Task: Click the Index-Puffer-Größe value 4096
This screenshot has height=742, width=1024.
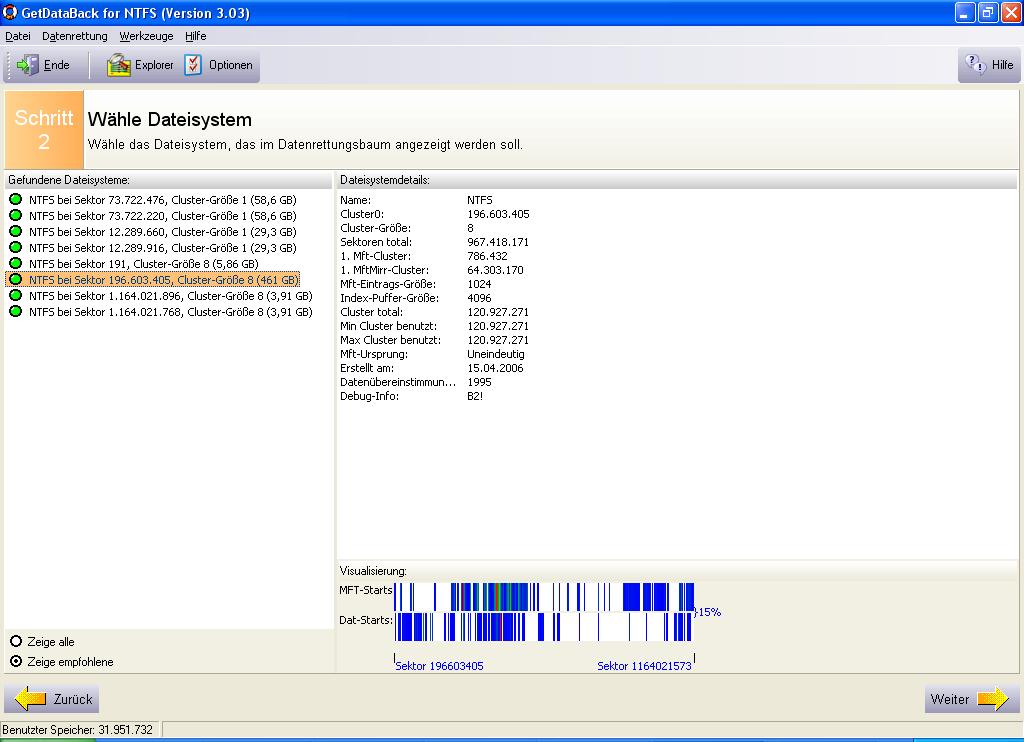Action: point(479,298)
